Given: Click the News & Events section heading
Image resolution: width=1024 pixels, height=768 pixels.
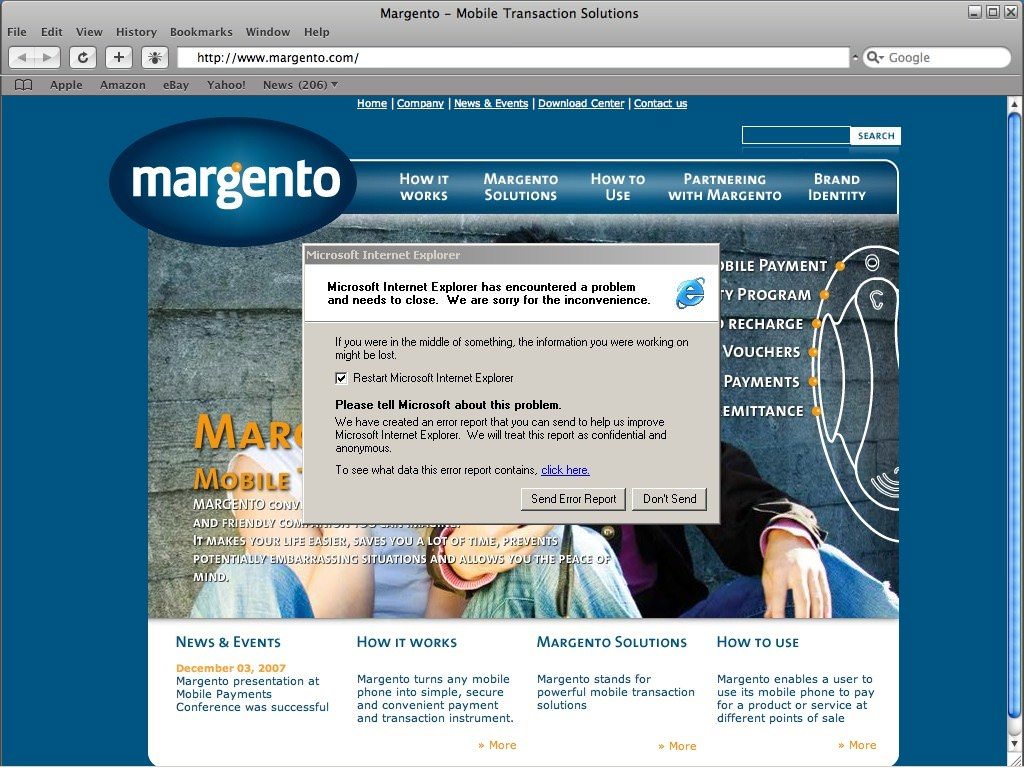Looking at the screenshot, I should pyautogui.click(x=228, y=642).
